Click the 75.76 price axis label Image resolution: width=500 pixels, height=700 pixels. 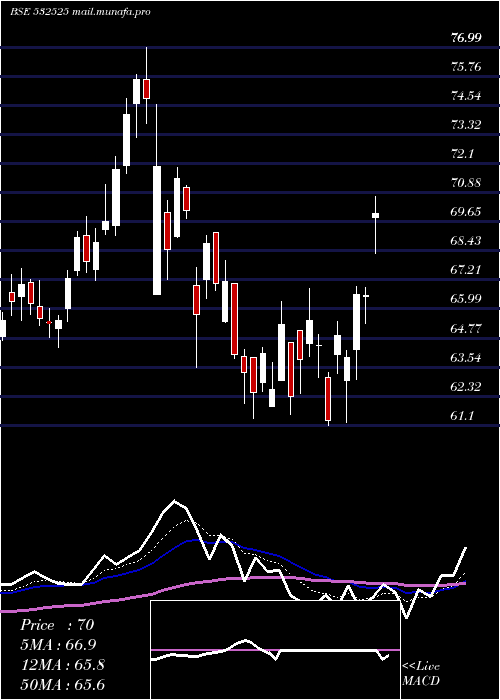(466, 67)
